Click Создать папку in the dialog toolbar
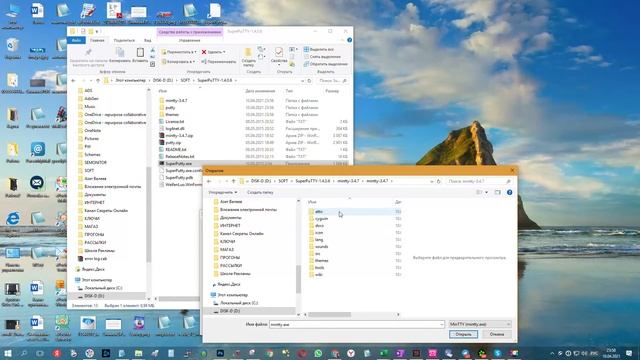The width and height of the screenshot is (640, 360). coord(260,192)
